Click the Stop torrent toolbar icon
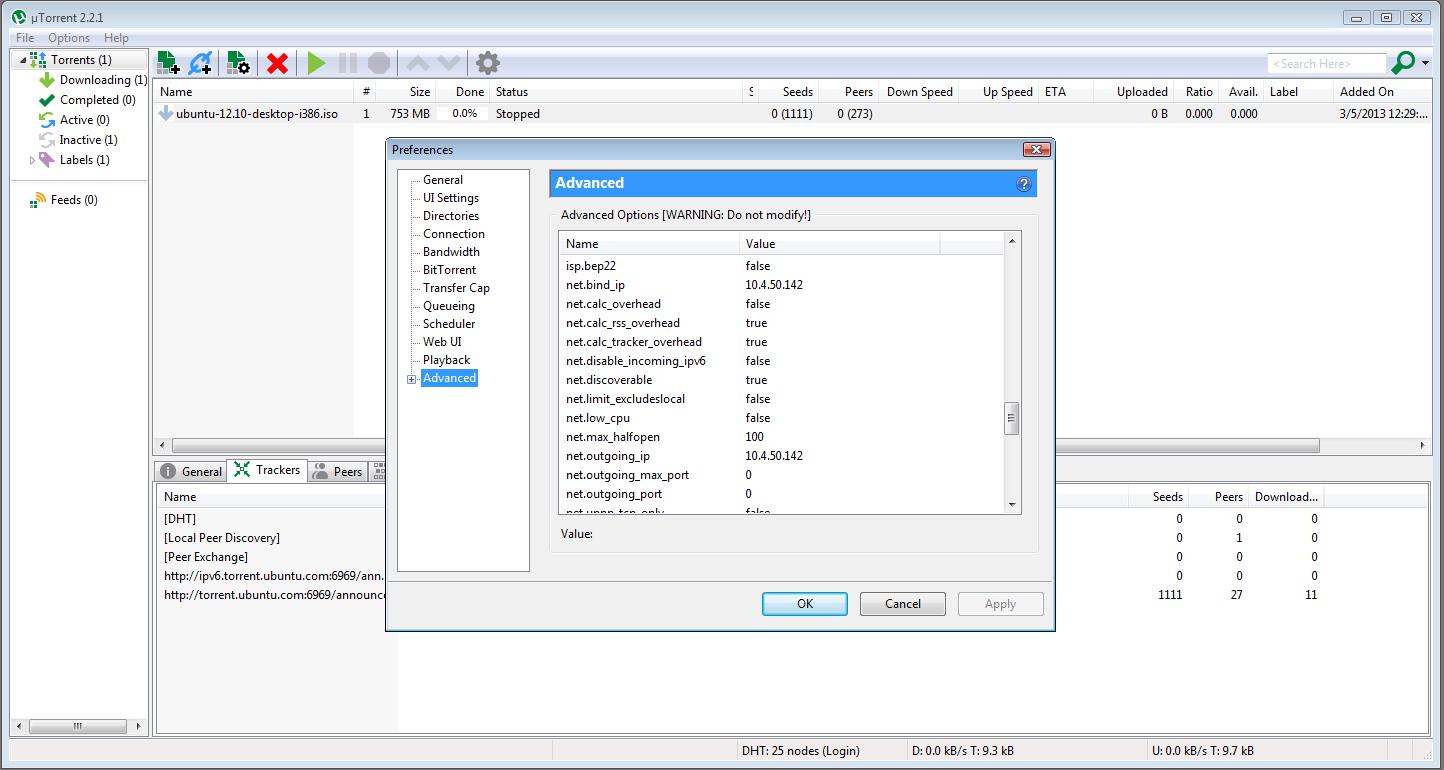Viewport: 1444px width, 770px height. [x=378, y=63]
